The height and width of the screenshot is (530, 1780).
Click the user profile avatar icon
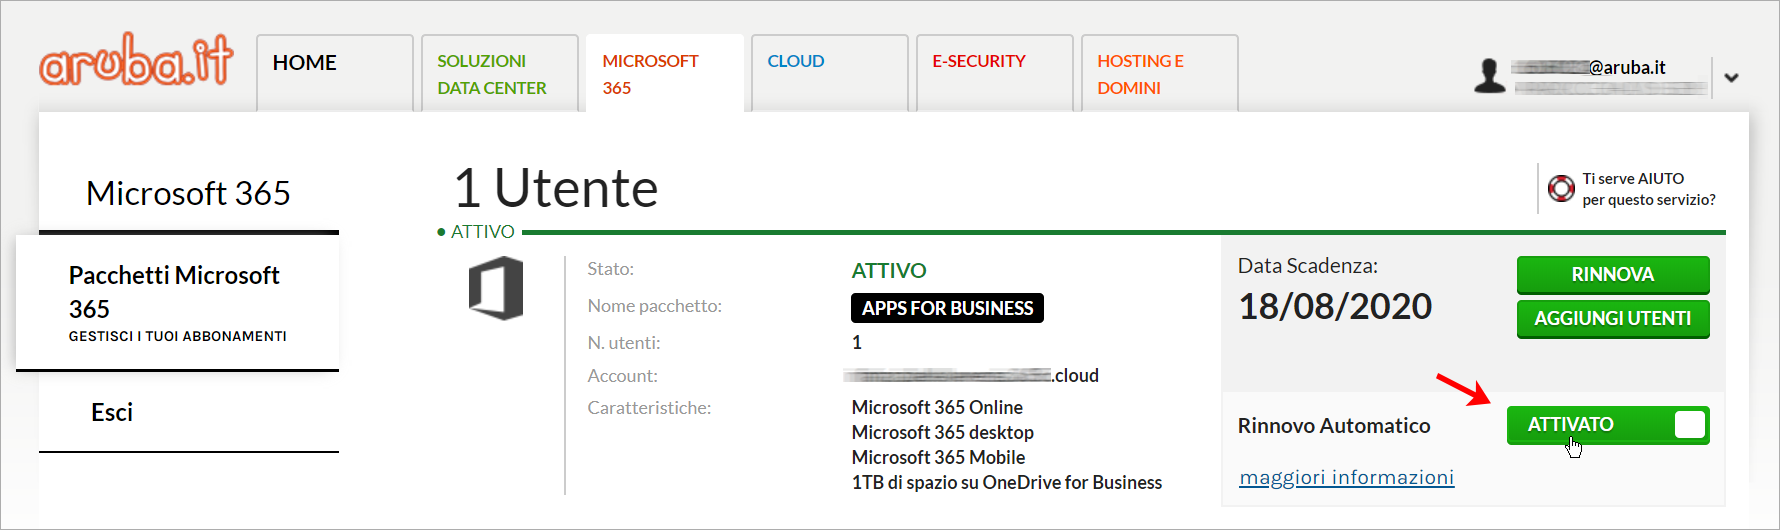click(x=1489, y=76)
